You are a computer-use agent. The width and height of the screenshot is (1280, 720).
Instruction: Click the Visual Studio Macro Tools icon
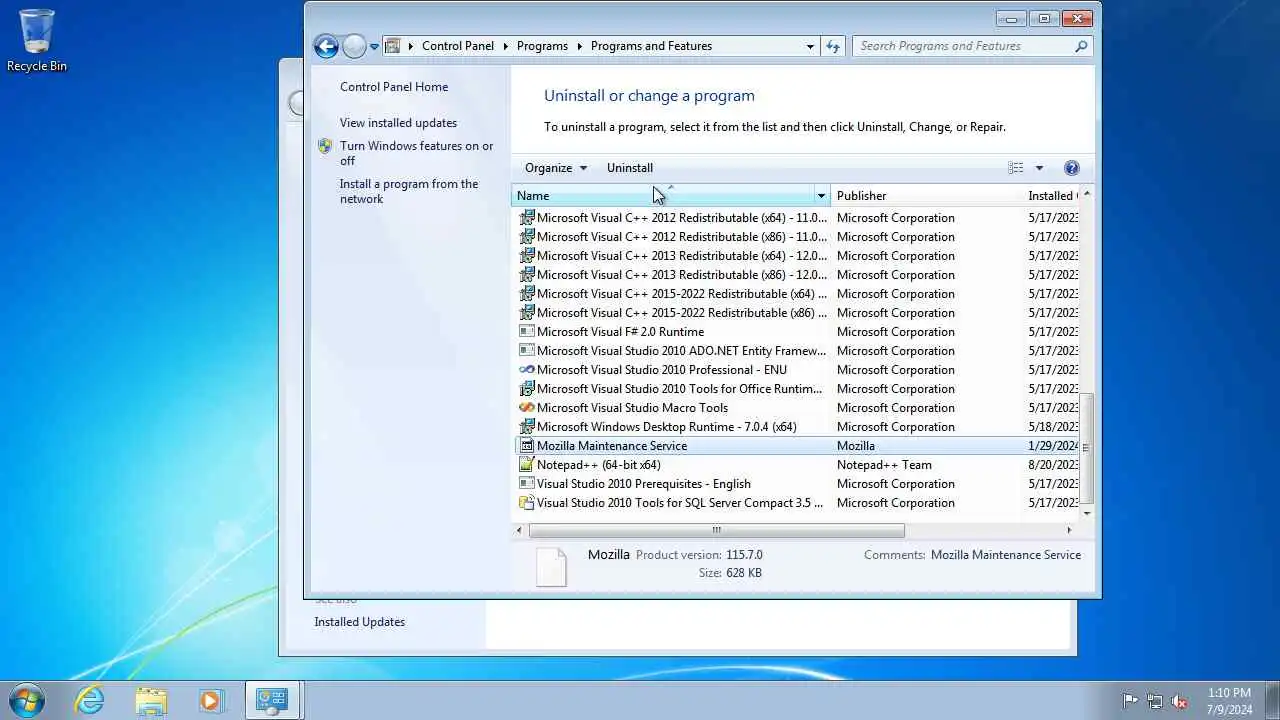(x=527, y=408)
